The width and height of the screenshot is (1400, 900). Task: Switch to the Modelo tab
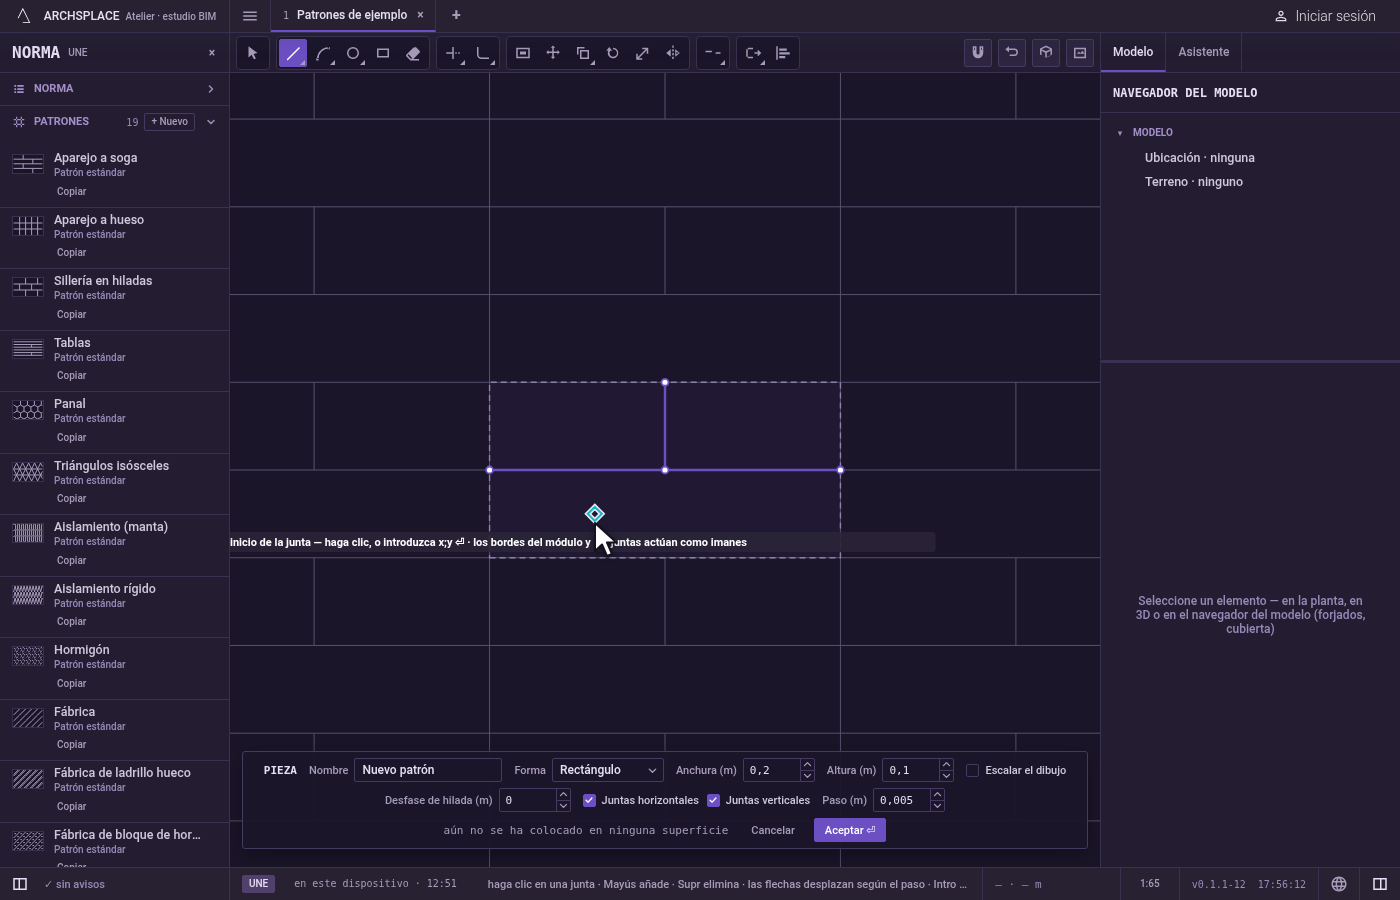point(1133,52)
